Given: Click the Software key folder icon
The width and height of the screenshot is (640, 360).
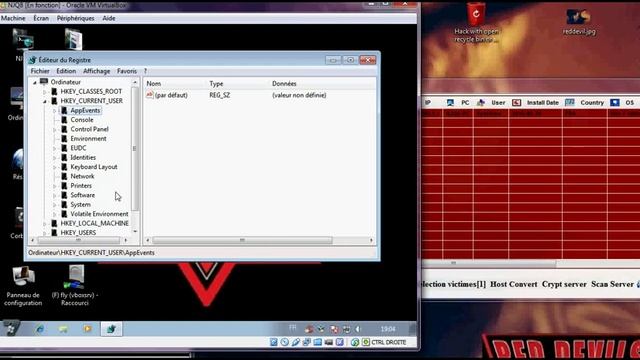Looking at the screenshot, I should (x=64, y=195).
